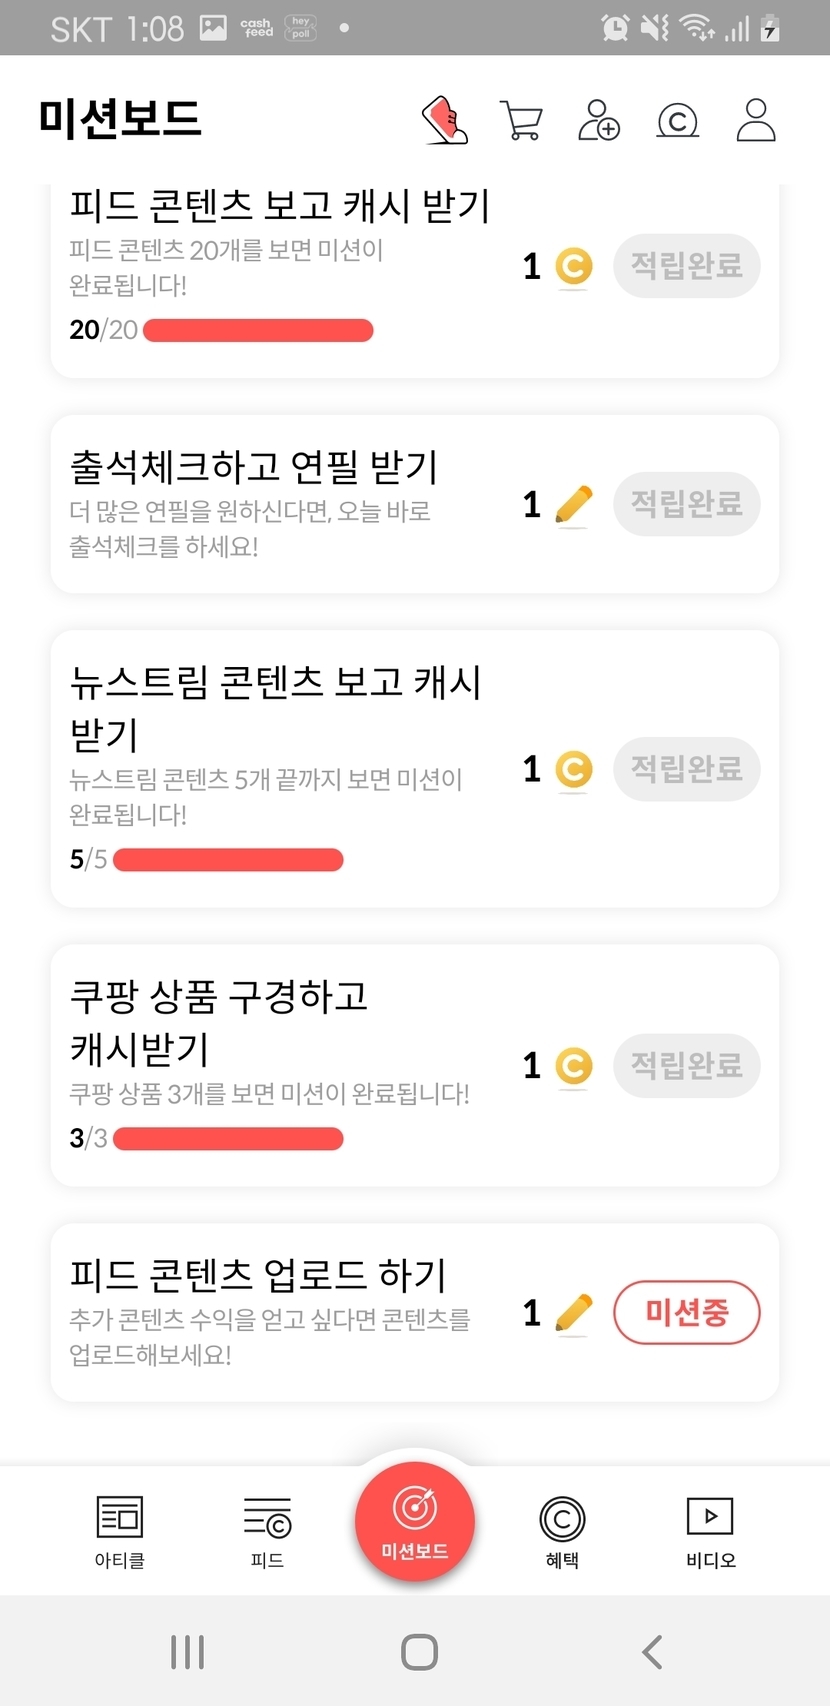Tap the invite friend icon
Viewport: 830px width, 1706px height.
tap(599, 120)
